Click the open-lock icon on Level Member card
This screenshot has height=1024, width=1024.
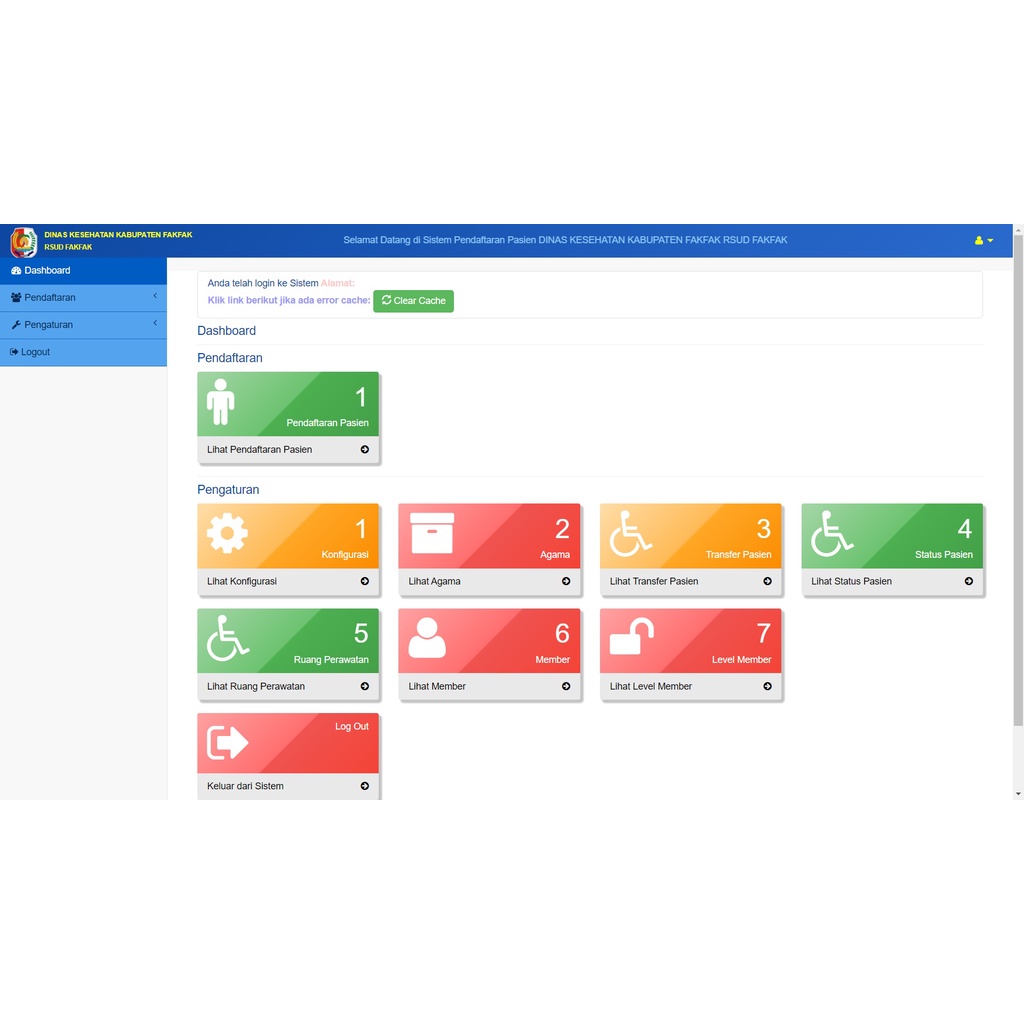629,639
